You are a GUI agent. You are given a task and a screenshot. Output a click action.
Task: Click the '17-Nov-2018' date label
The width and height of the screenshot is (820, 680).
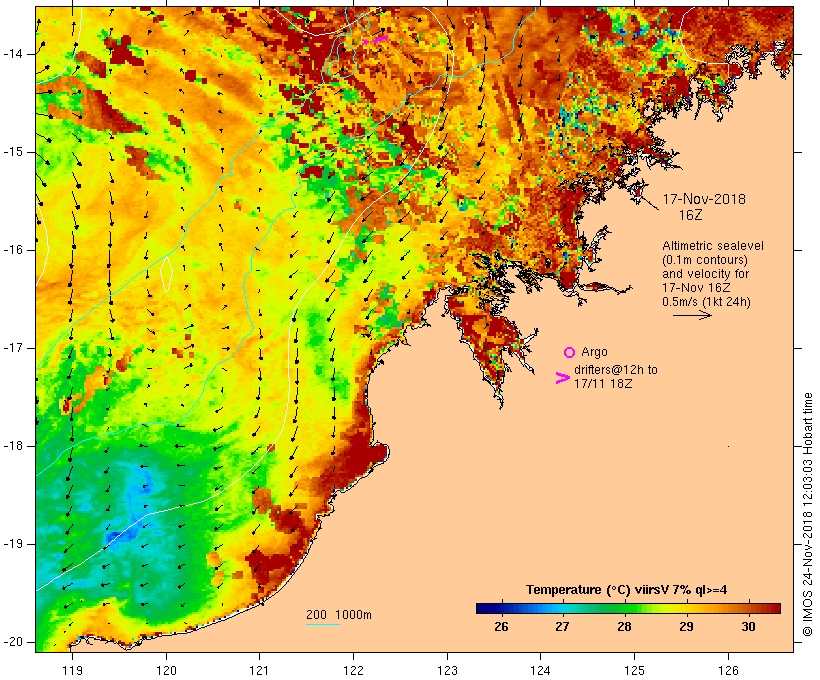(704, 199)
